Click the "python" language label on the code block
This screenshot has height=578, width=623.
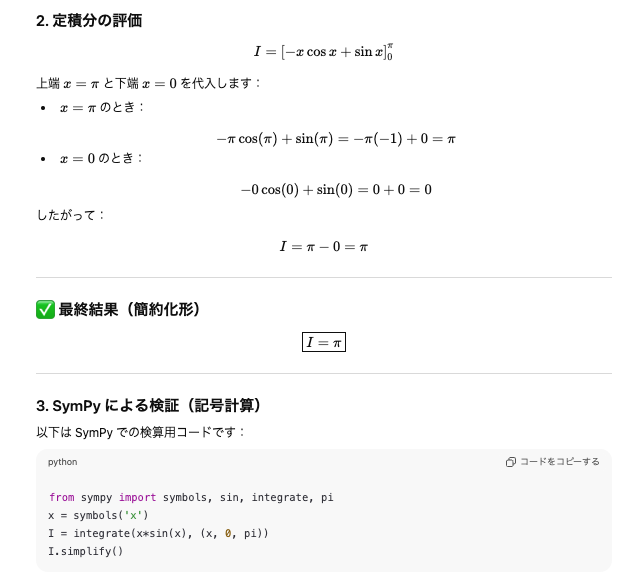(x=63, y=462)
